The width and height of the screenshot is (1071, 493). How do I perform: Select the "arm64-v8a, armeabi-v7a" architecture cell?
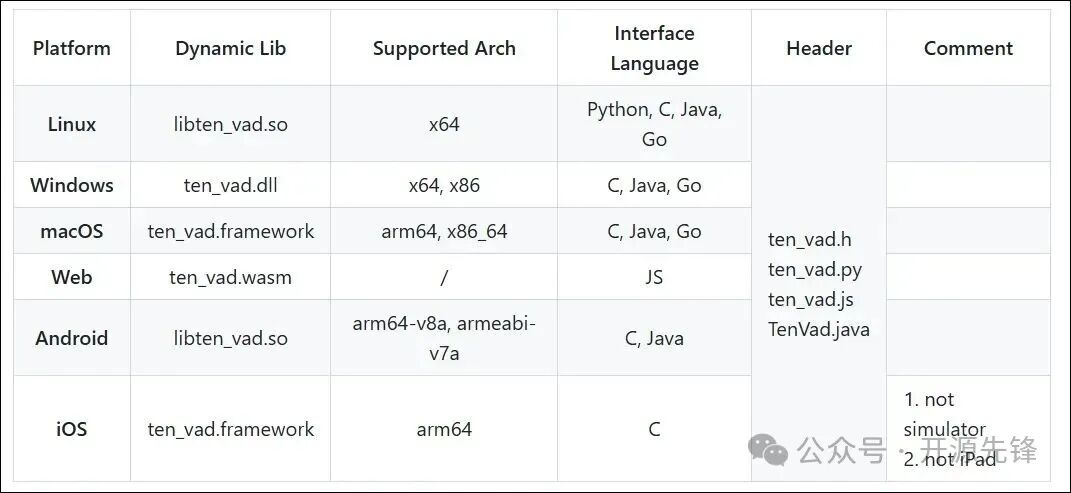(444, 338)
